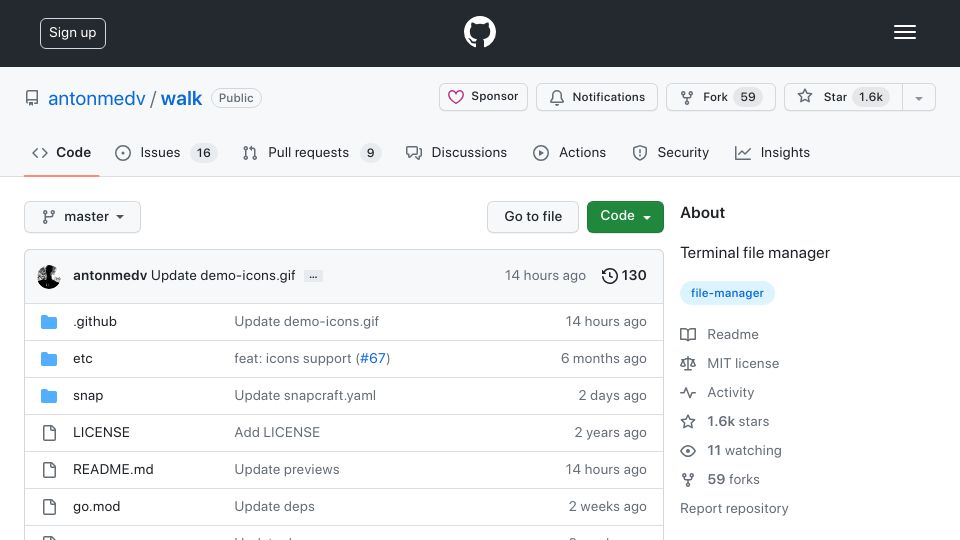Open the snap folder

point(88,396)
